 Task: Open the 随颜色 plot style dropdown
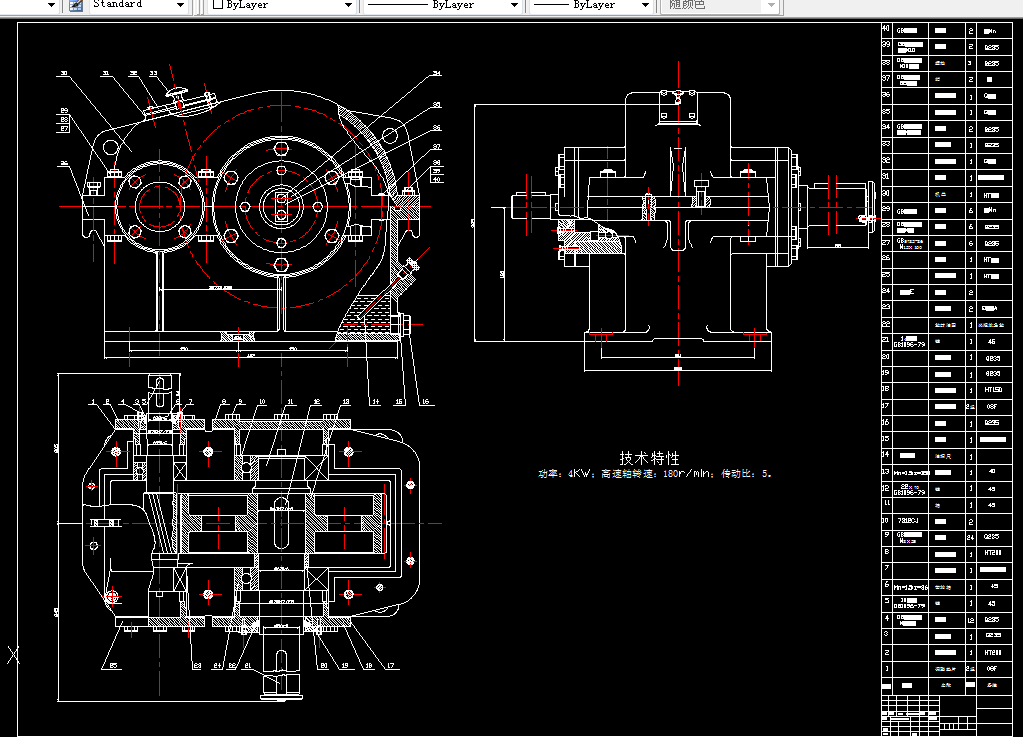tap(771, 5)
